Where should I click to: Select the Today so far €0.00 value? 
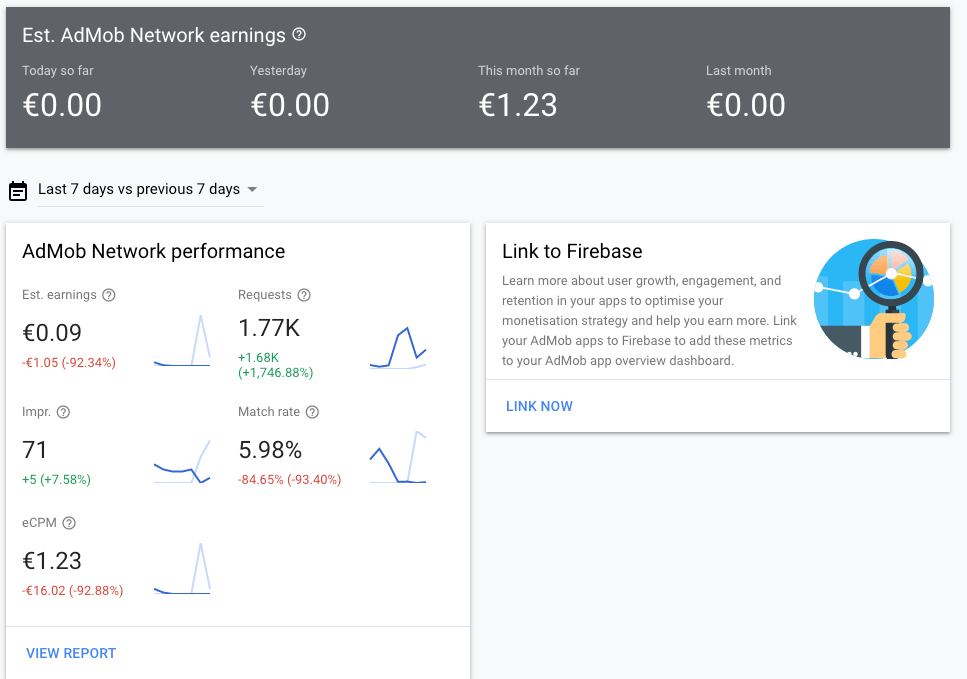[62, 105]
